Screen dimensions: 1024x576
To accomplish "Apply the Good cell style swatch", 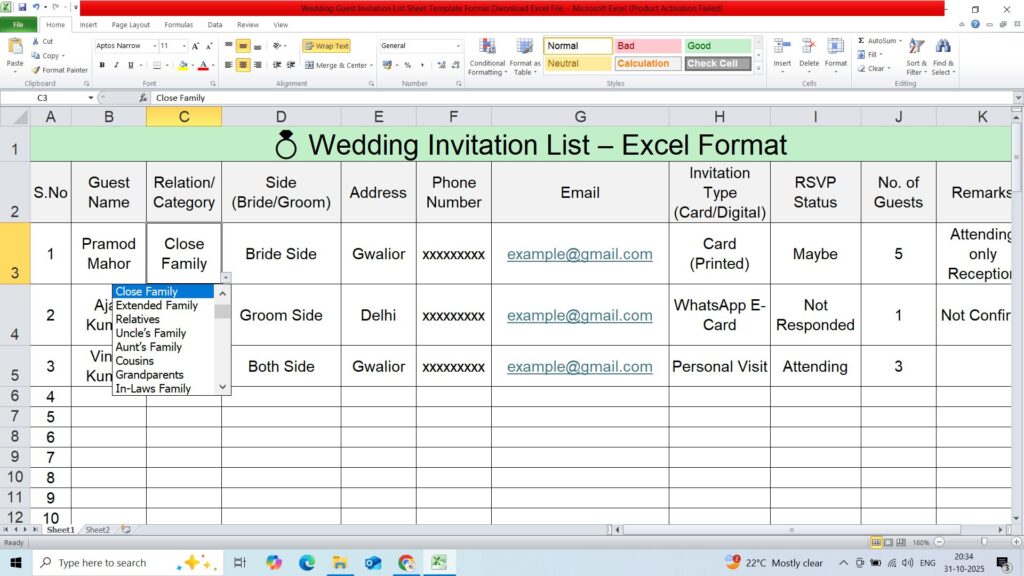I will pos(717,46).
